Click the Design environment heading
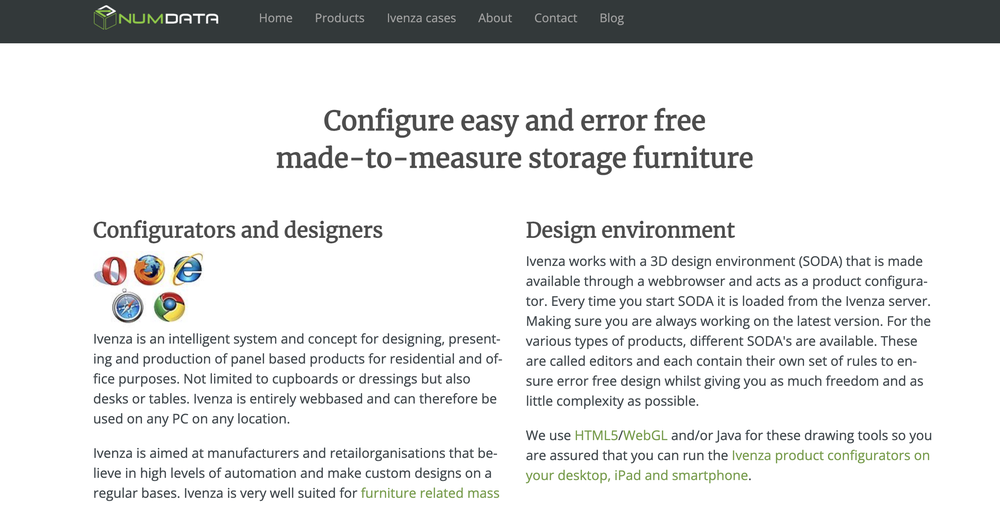Image resolution: width=1000 pixels, height=506 pixels. coord(630,230)
